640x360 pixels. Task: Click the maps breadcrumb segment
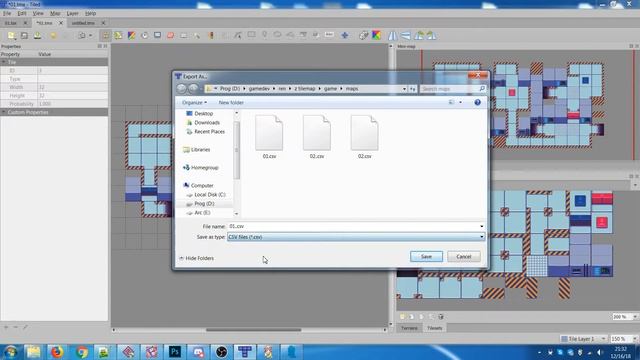352,89
